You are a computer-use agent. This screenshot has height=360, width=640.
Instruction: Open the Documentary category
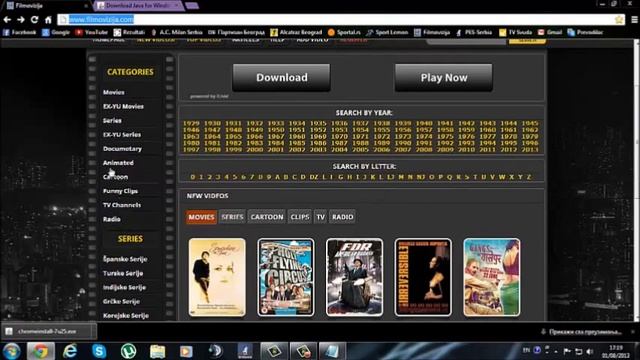pos(122,149)
